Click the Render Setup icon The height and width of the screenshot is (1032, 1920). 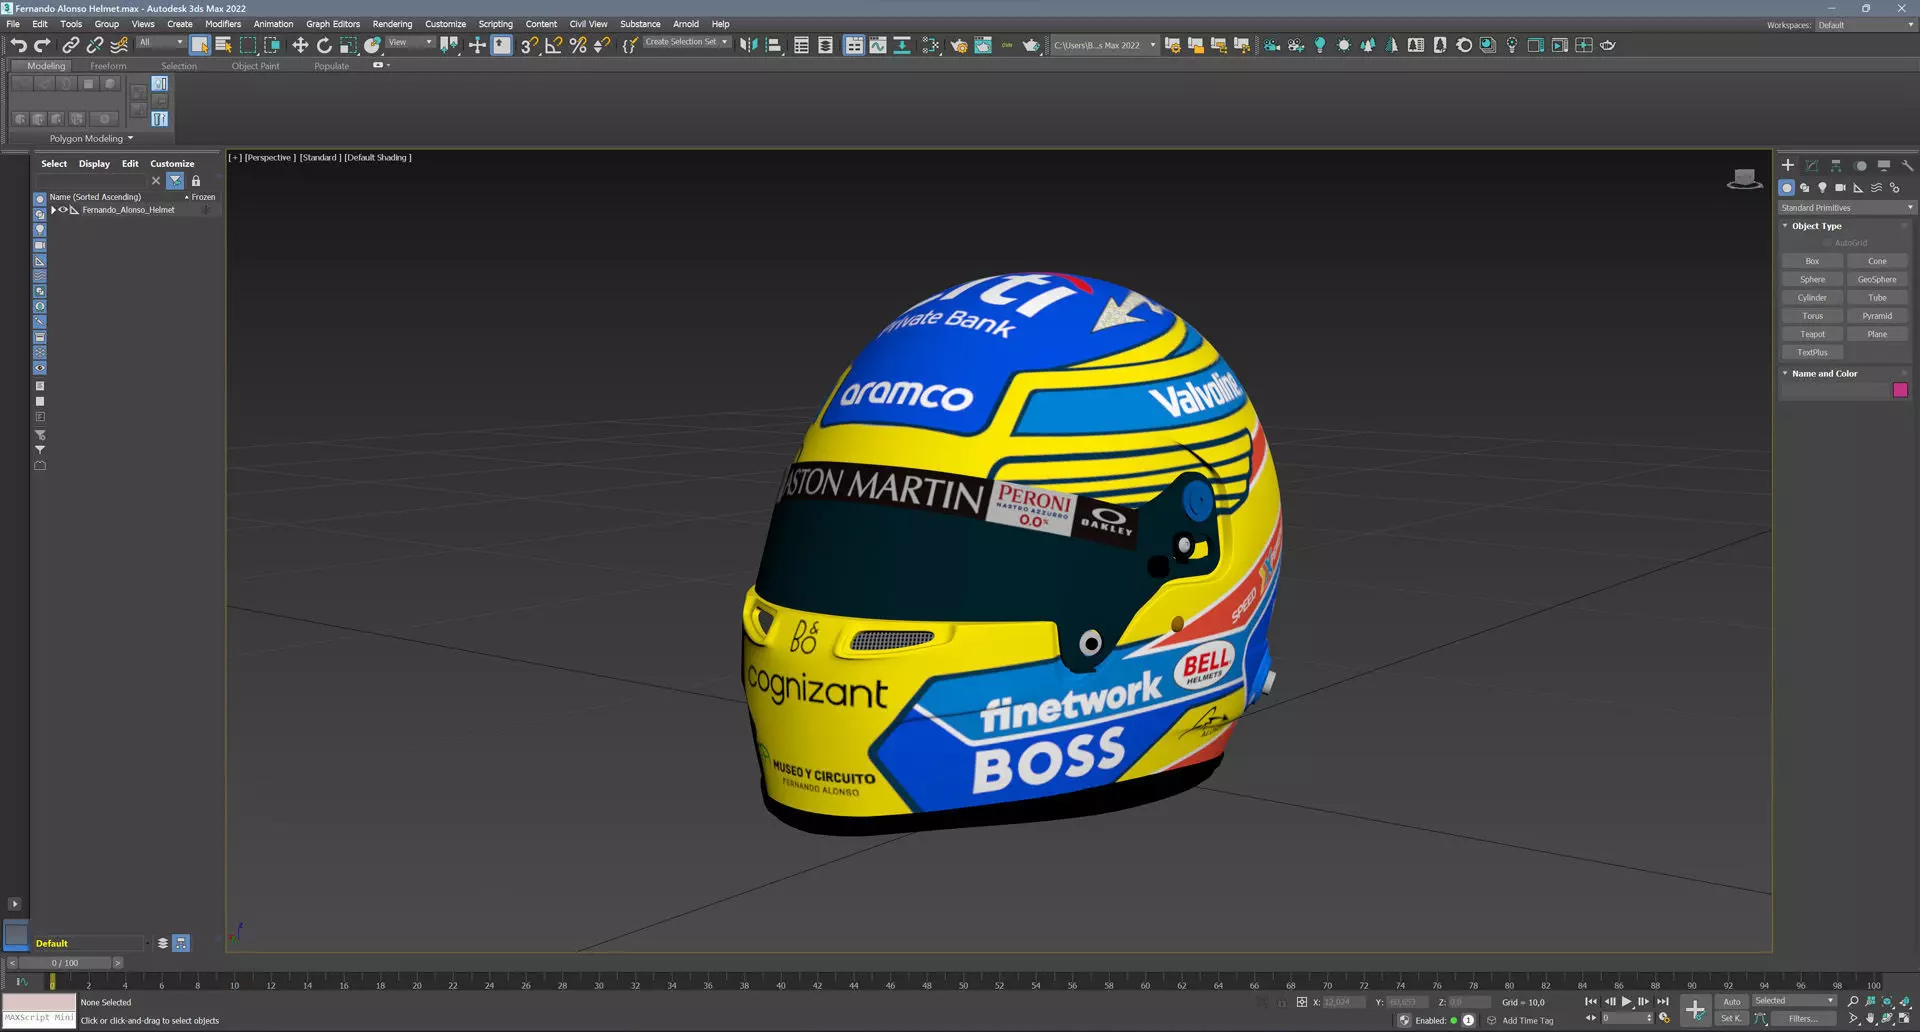959,45
